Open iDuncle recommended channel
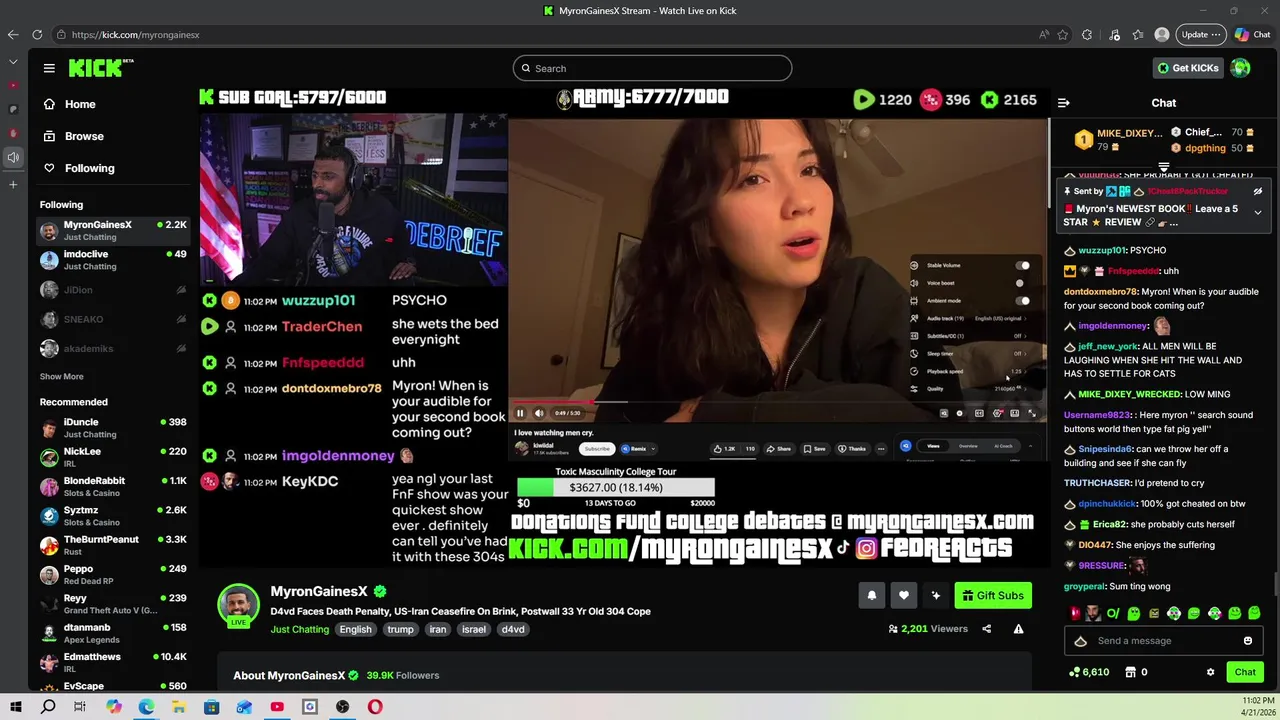Image resolution: width=1280 pixels, height=720 pixels. coord(113,428)
